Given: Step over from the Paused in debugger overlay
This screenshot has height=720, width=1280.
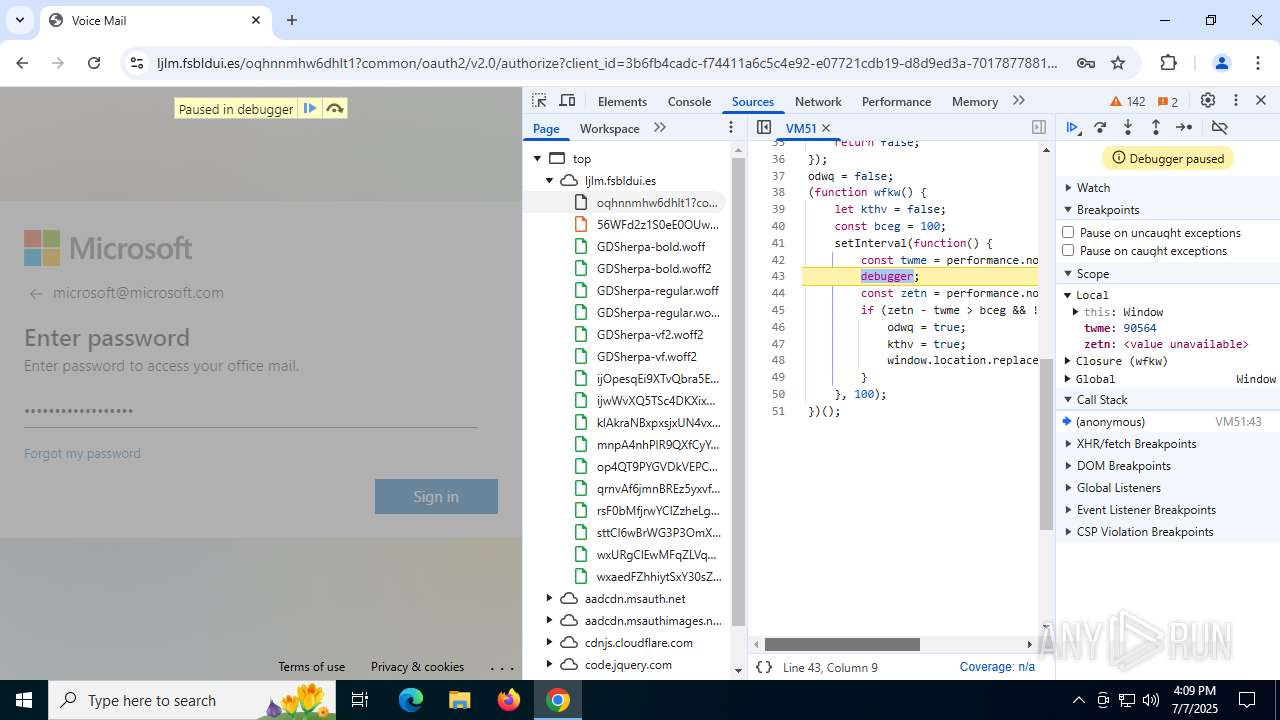Looking at the screenshot, I should pos(335,108).
